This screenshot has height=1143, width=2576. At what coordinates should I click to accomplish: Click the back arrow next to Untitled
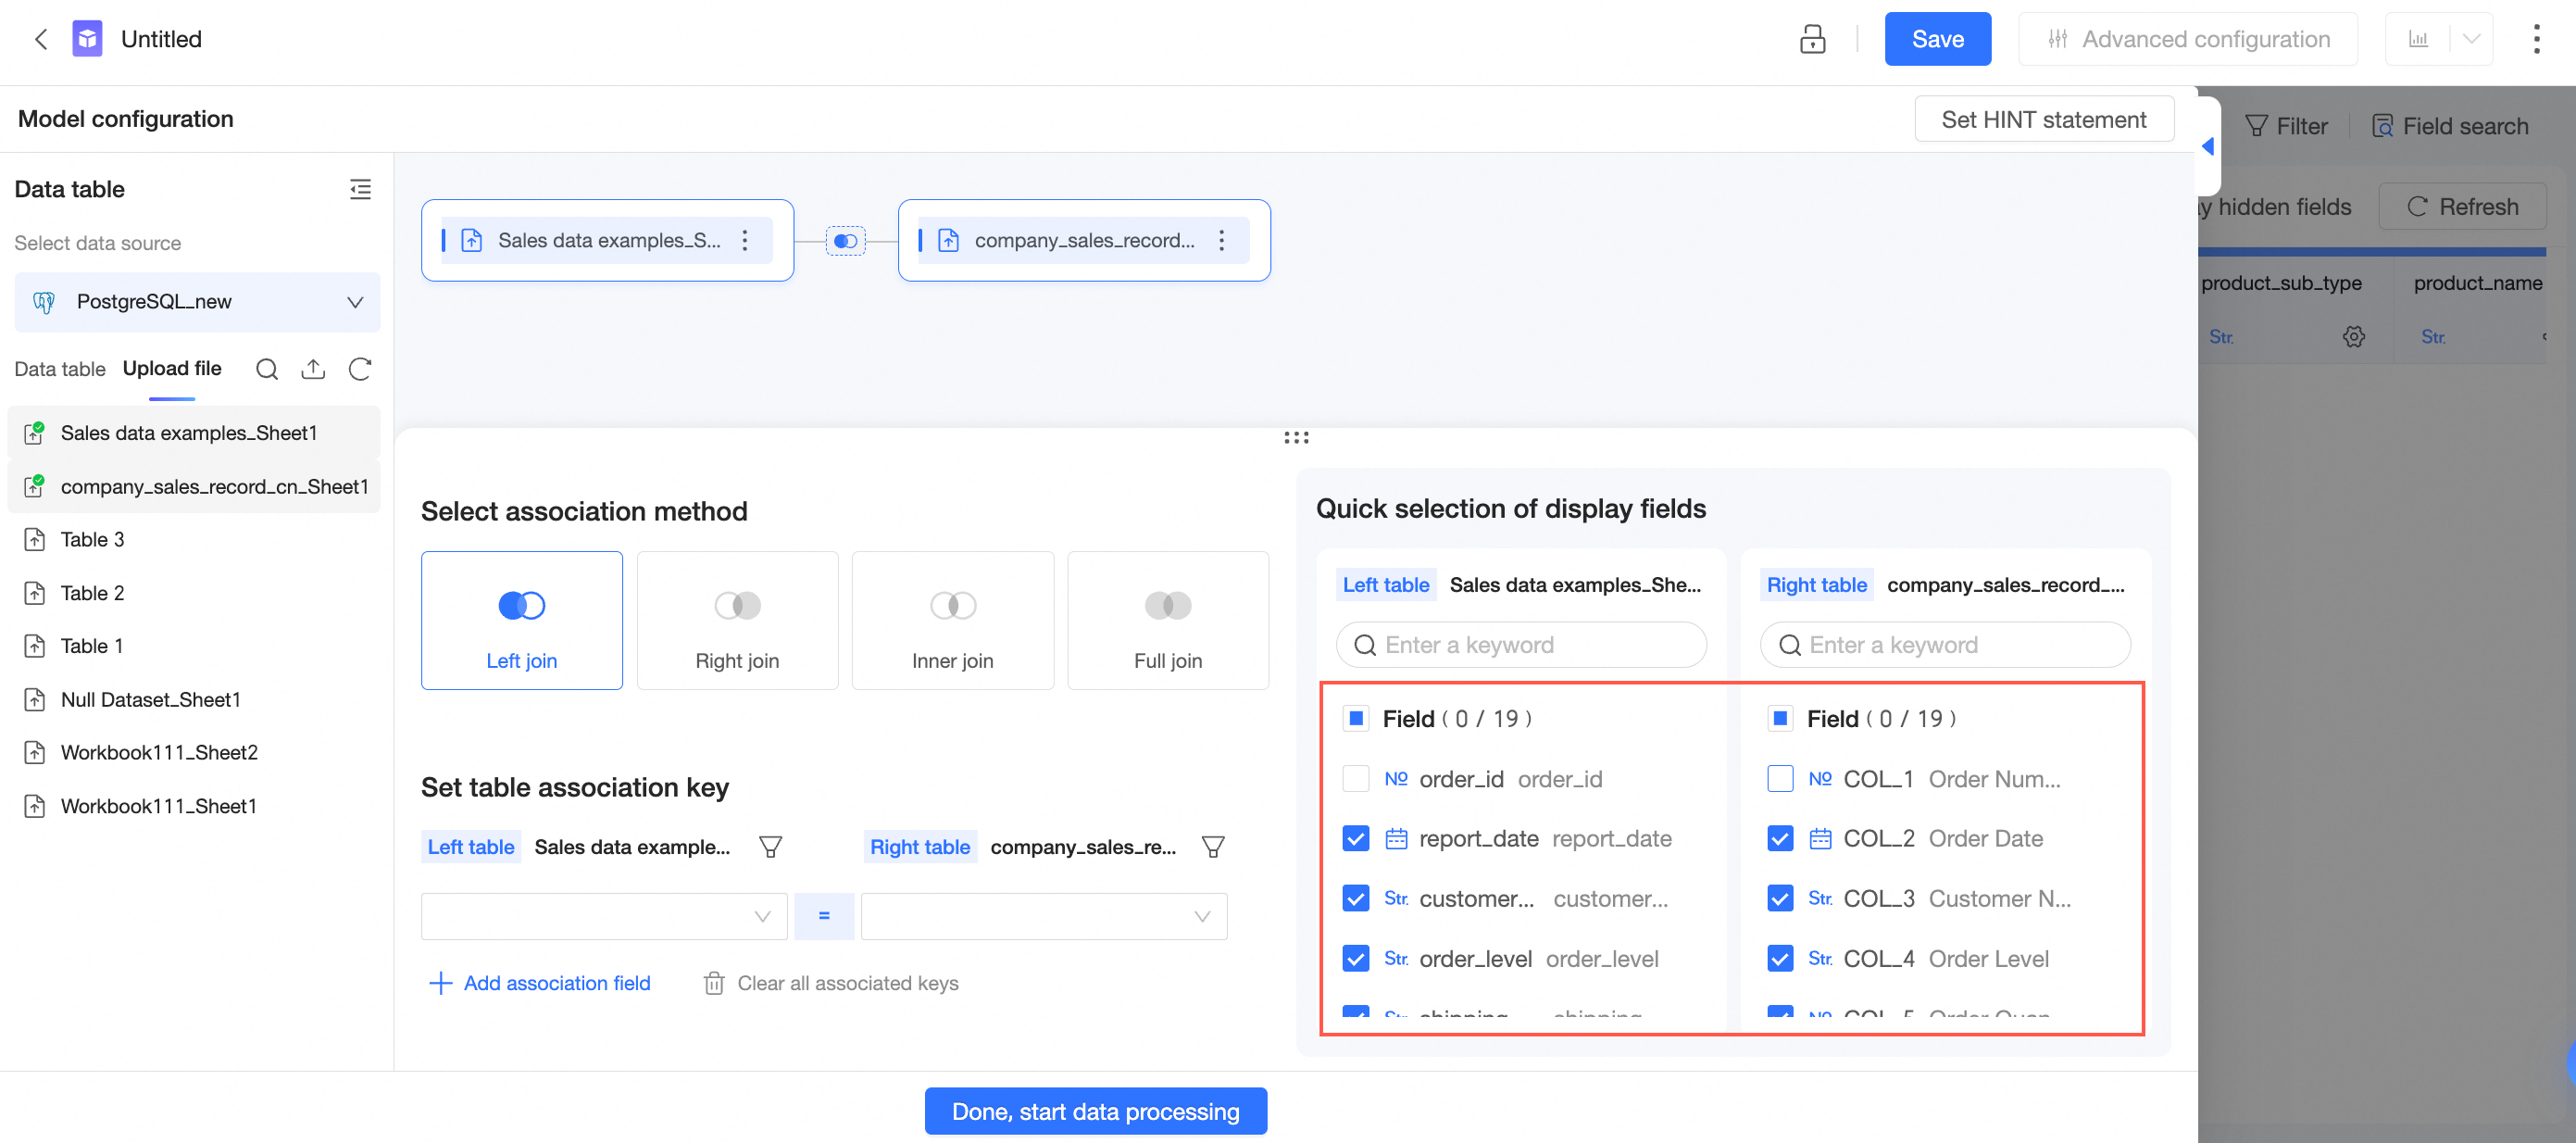pyautogui.click(x=41, y=39)
